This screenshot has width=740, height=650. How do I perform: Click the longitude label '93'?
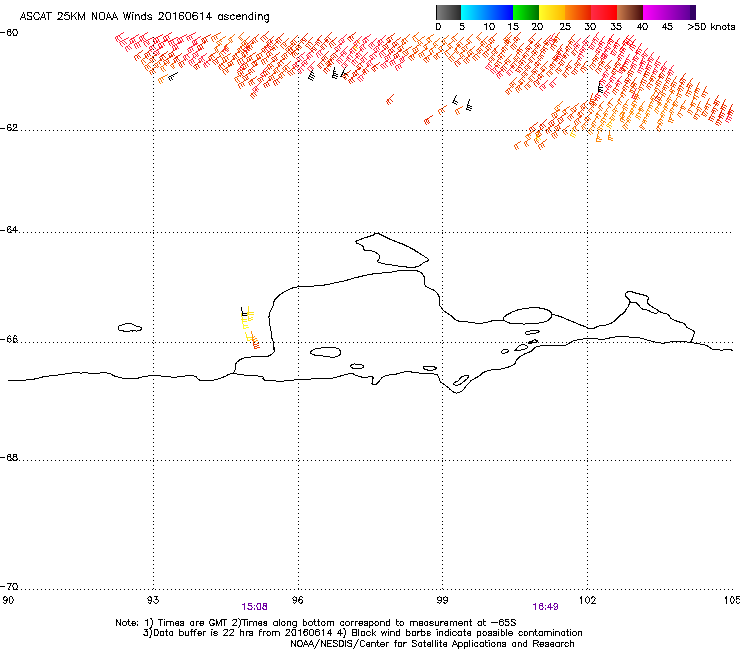click(153, 600)
